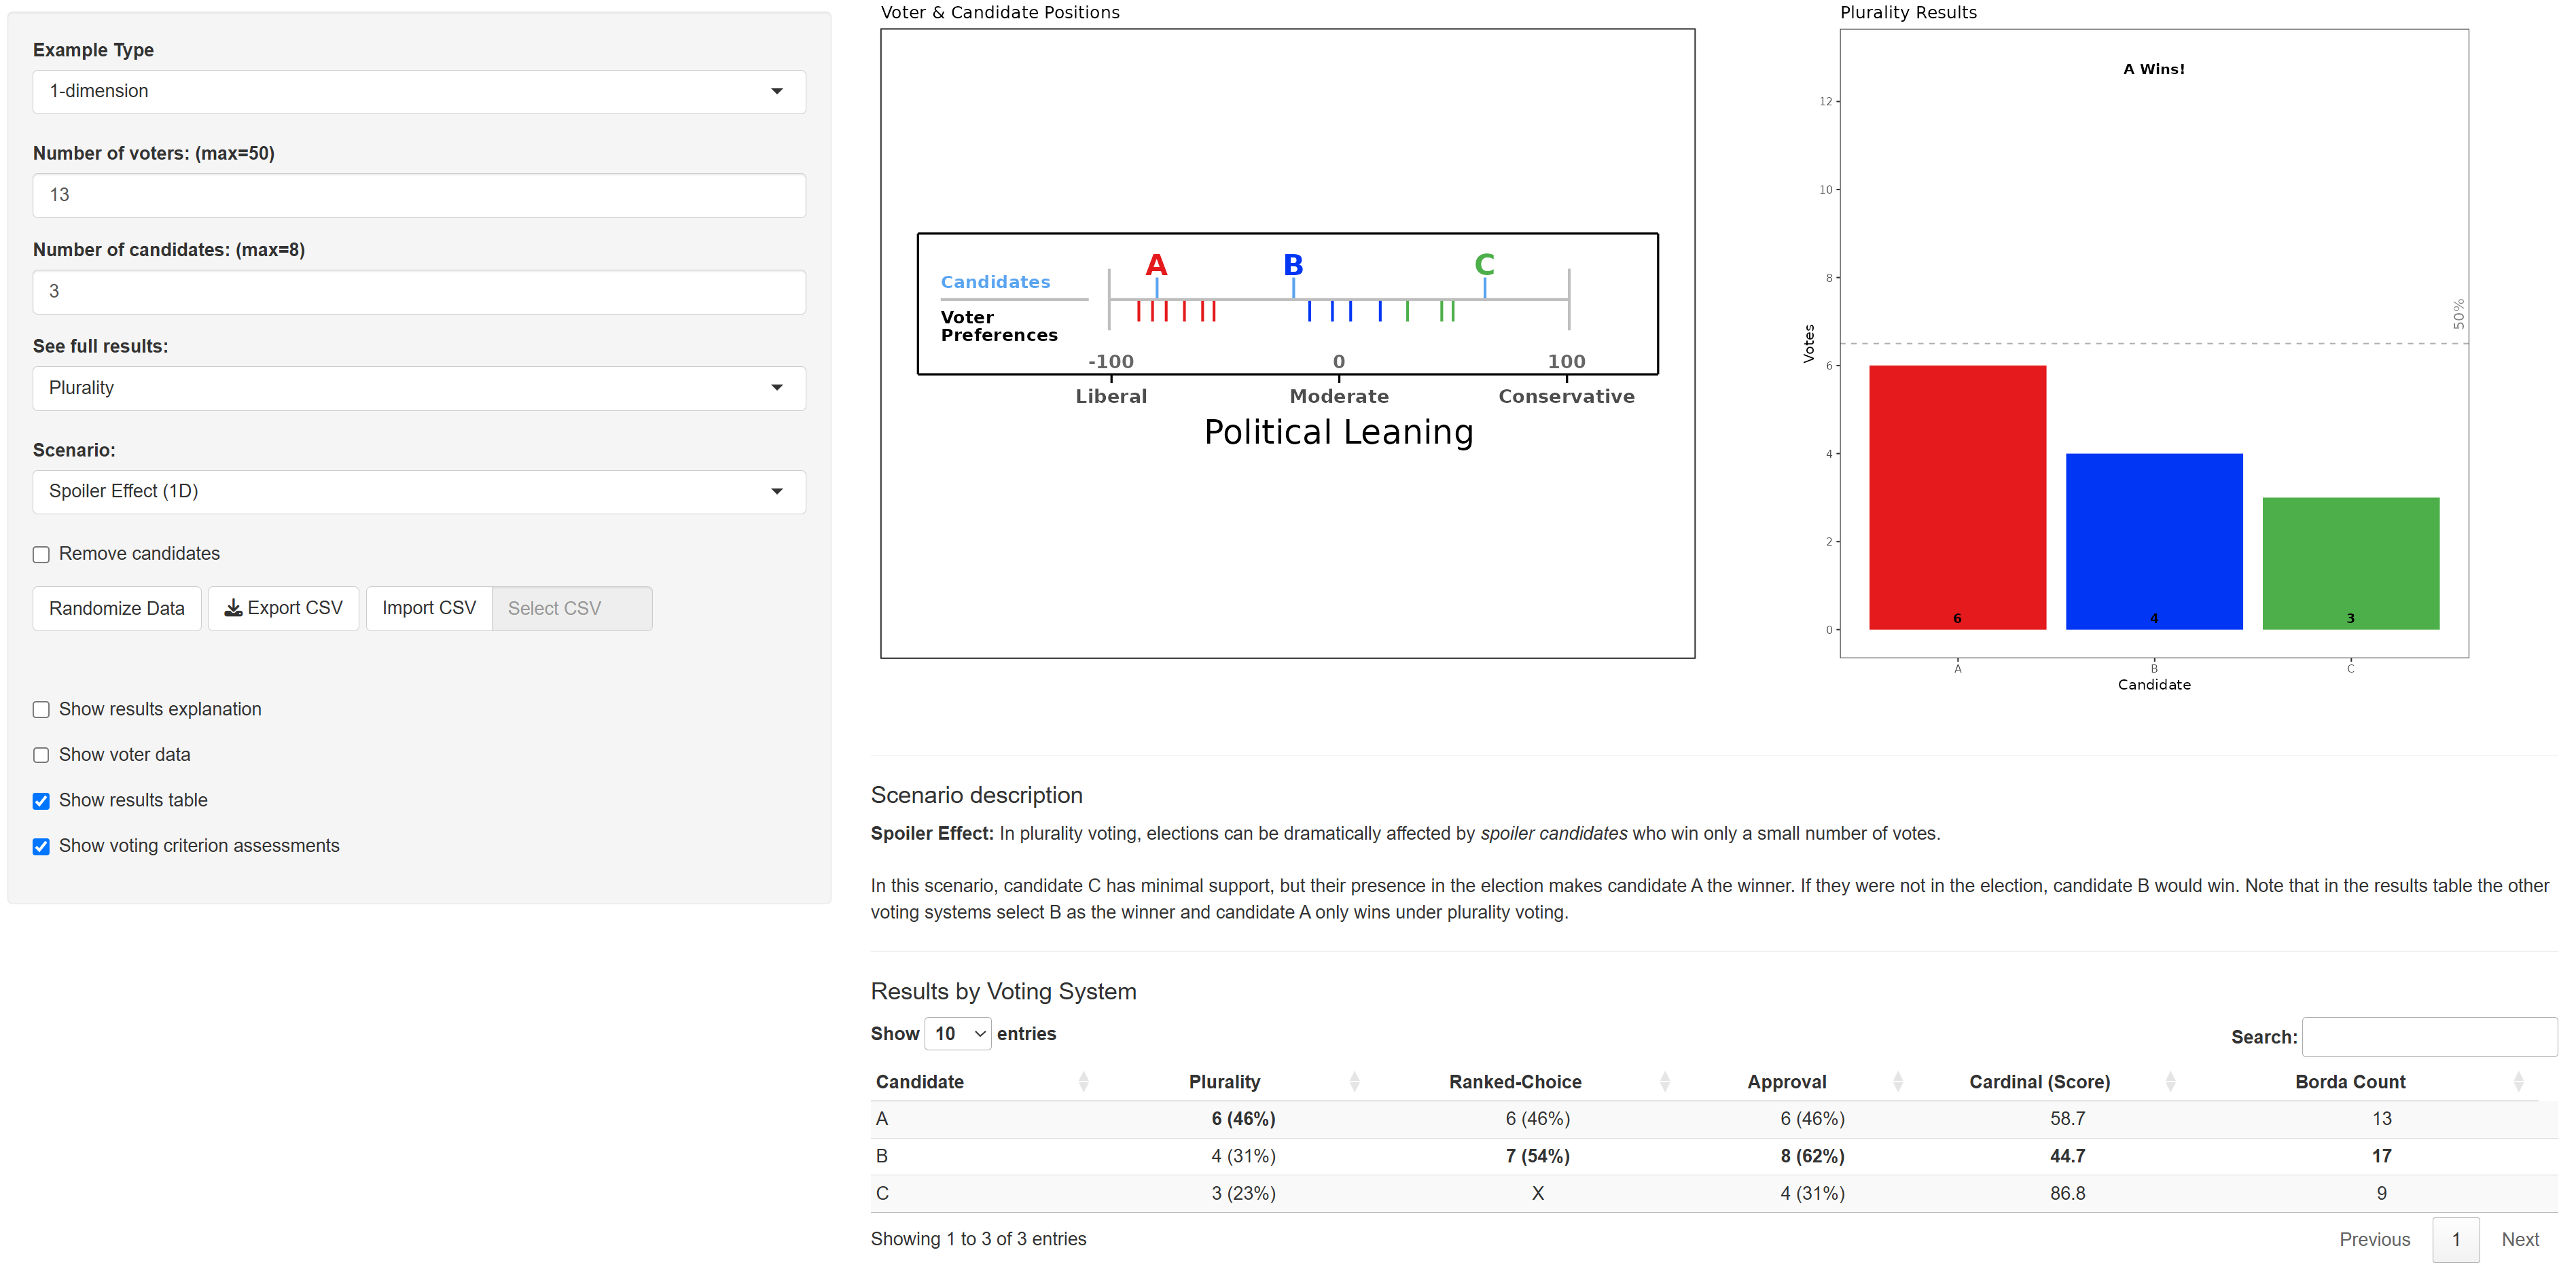Sort table by Candidate column arrows
This screenshot has height=1265, width=2576.
[x=1083, y=1081]
